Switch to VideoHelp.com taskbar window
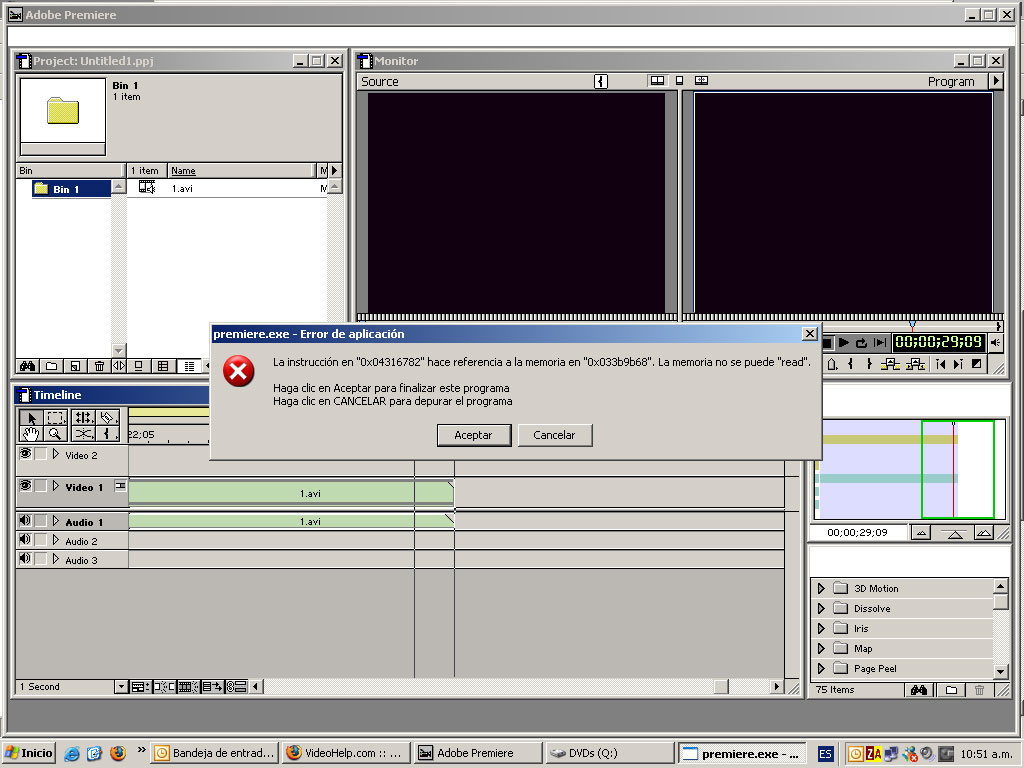Viewport: 1024px width, 768px height. click(x=347, y=753)
